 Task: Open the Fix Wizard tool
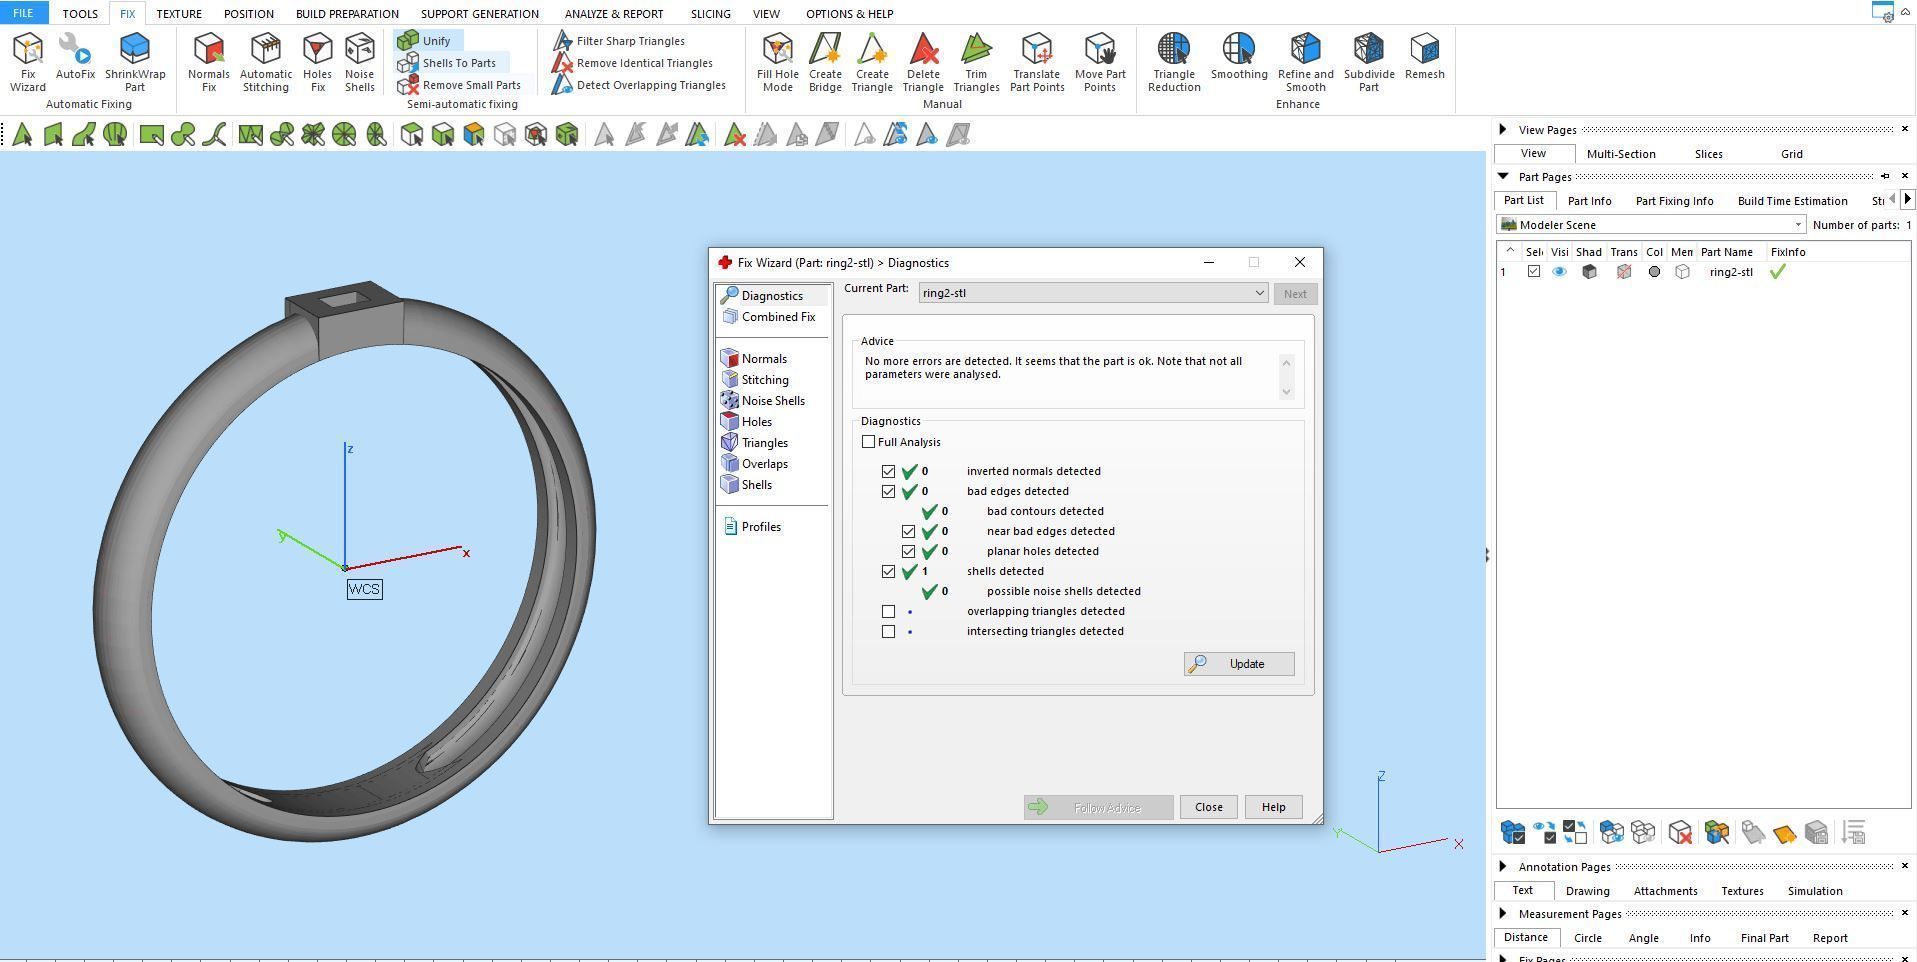click(x=28, y=62)
